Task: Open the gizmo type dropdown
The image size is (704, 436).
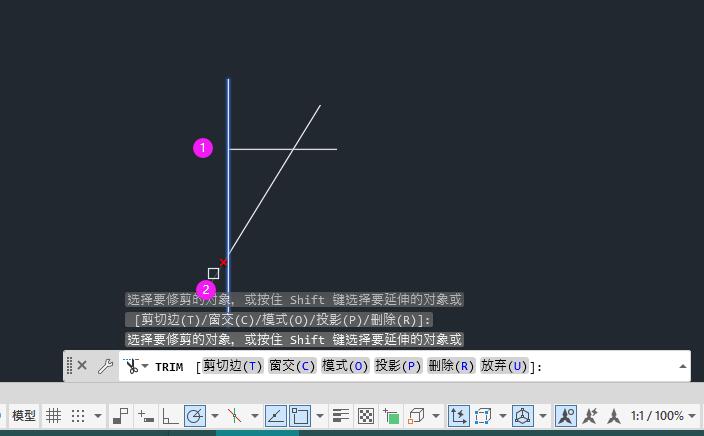Action: [542, 416]
